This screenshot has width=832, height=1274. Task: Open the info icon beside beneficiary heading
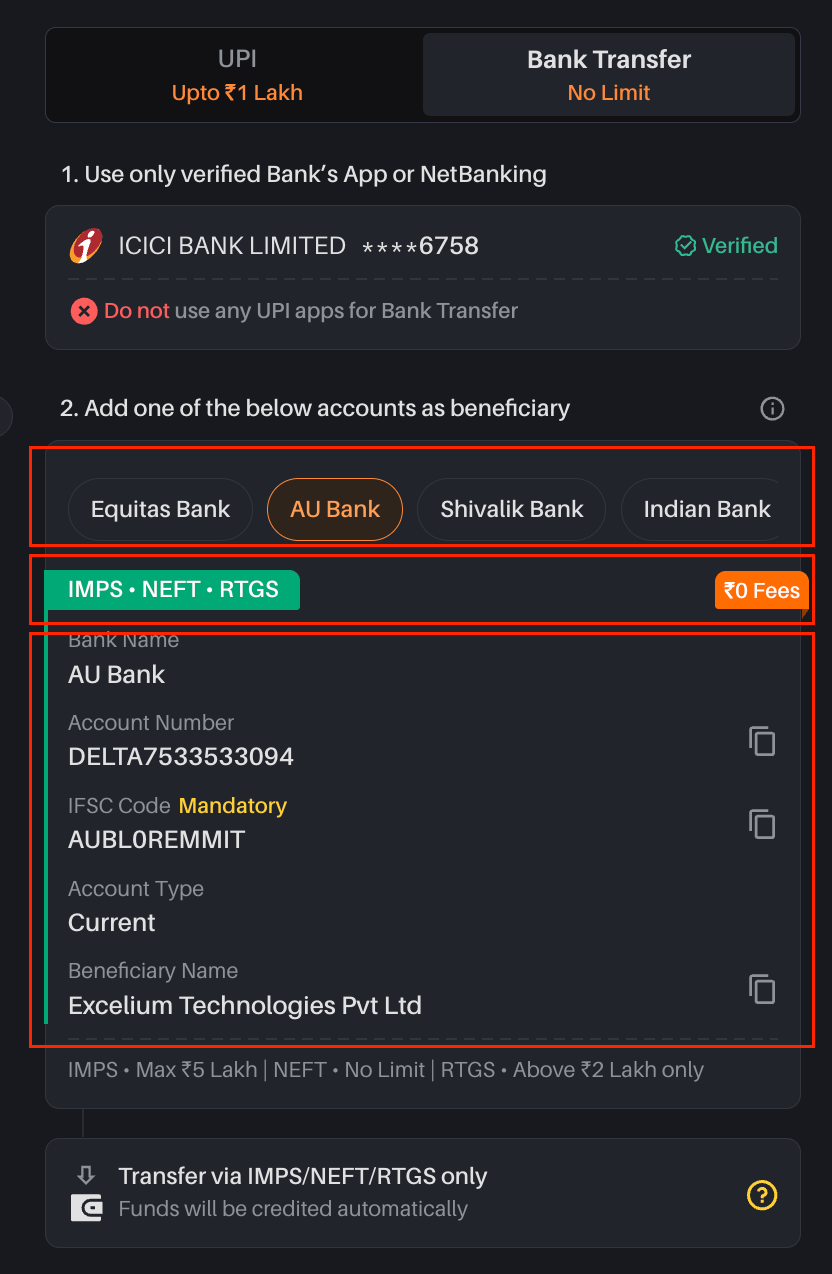tap(772, 408)
